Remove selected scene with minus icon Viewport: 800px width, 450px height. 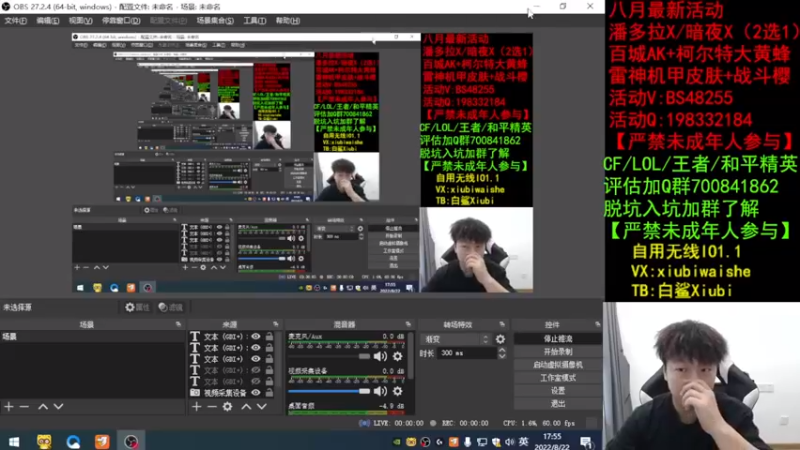point(24,407)
